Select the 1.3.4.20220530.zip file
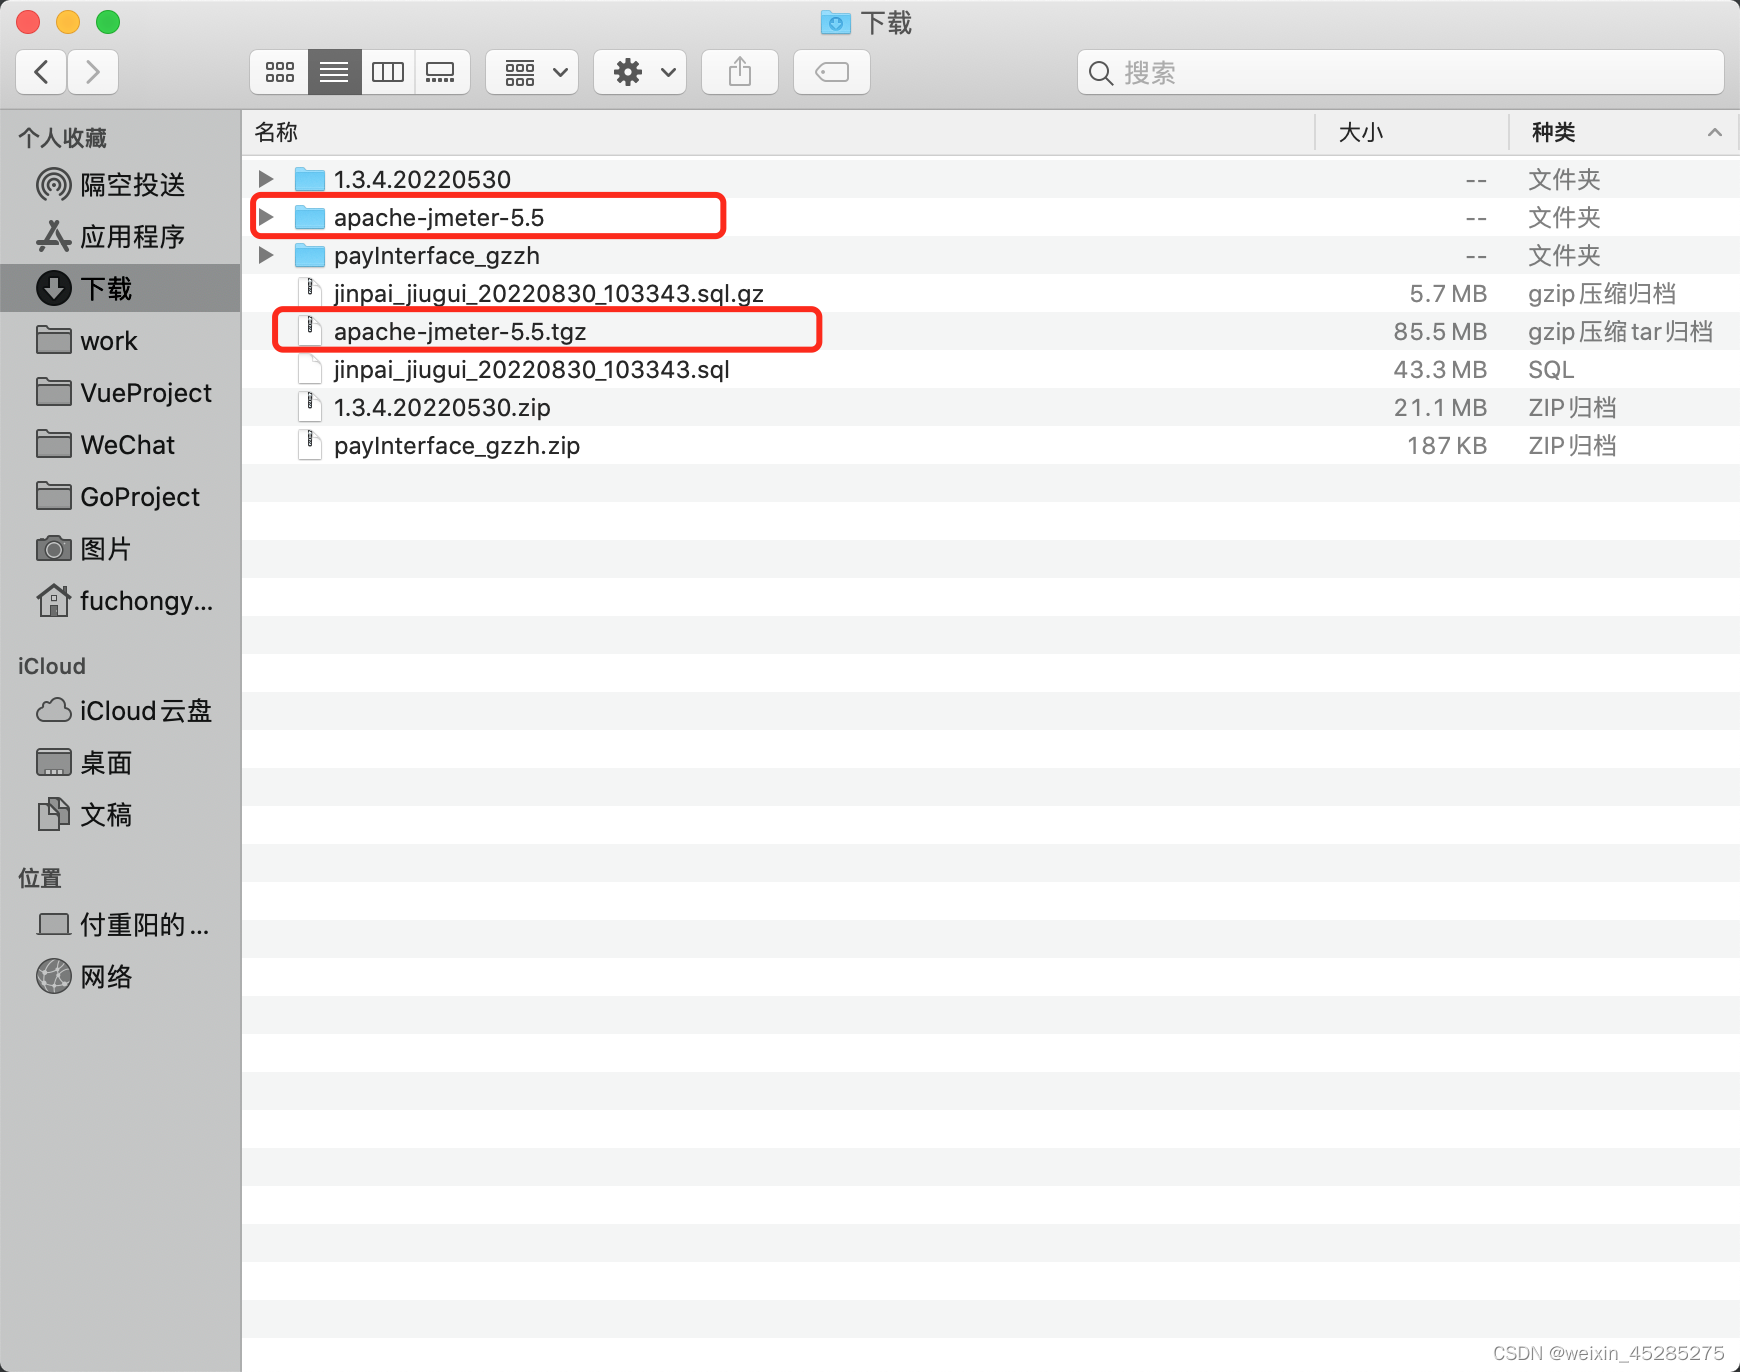Screen dimensions: 1740x1372 click(990, 407)
